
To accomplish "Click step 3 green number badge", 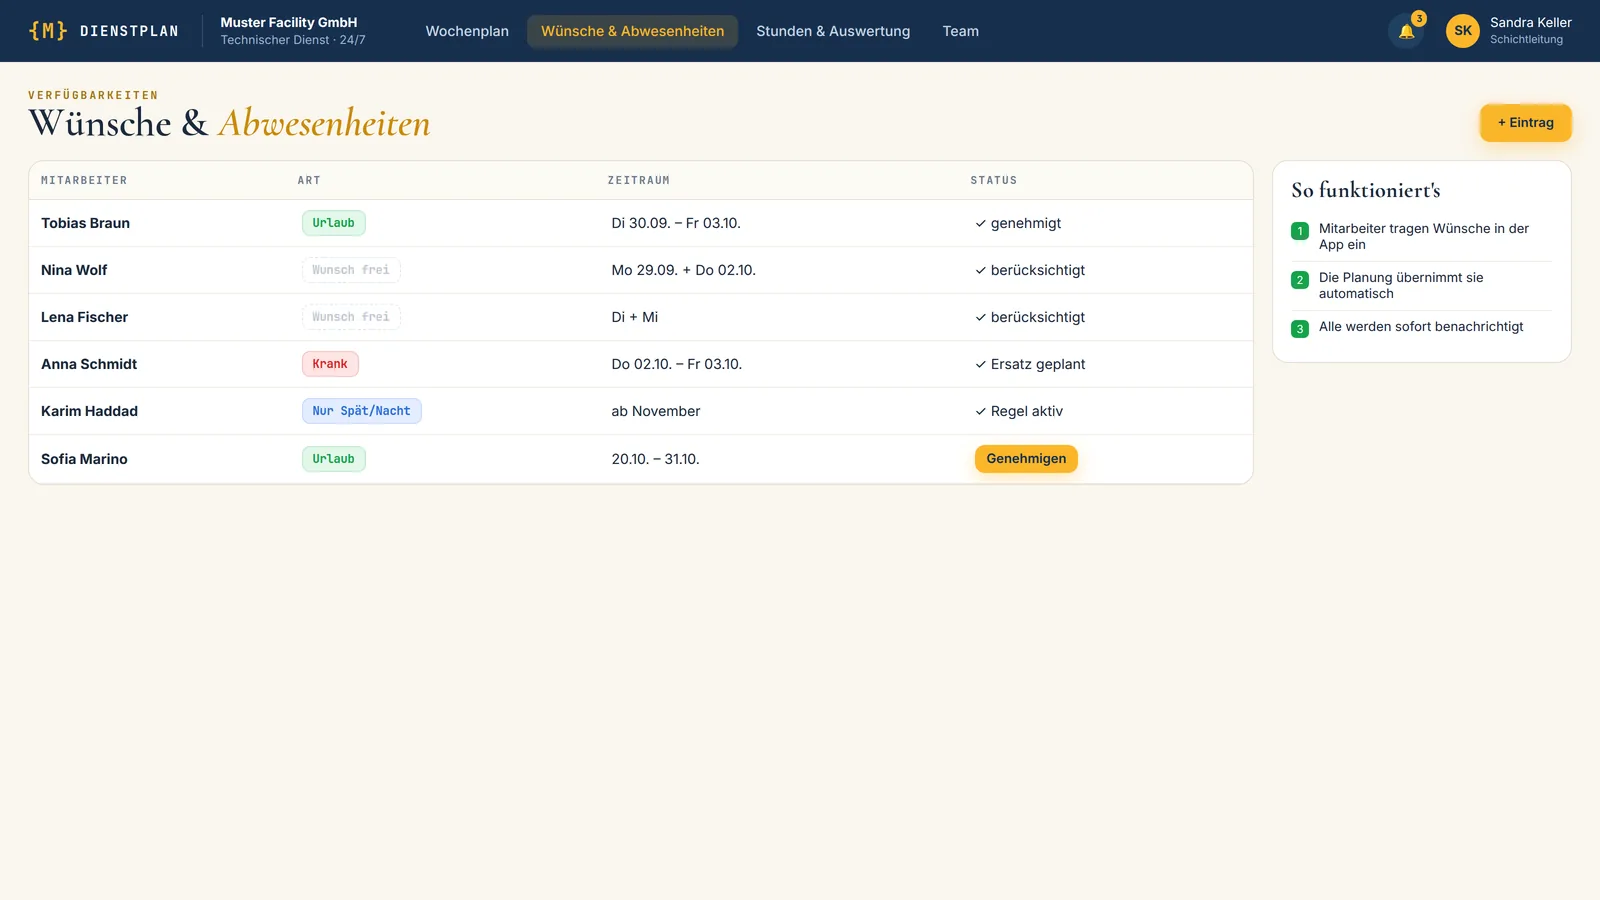I will tap(1300, 329).
